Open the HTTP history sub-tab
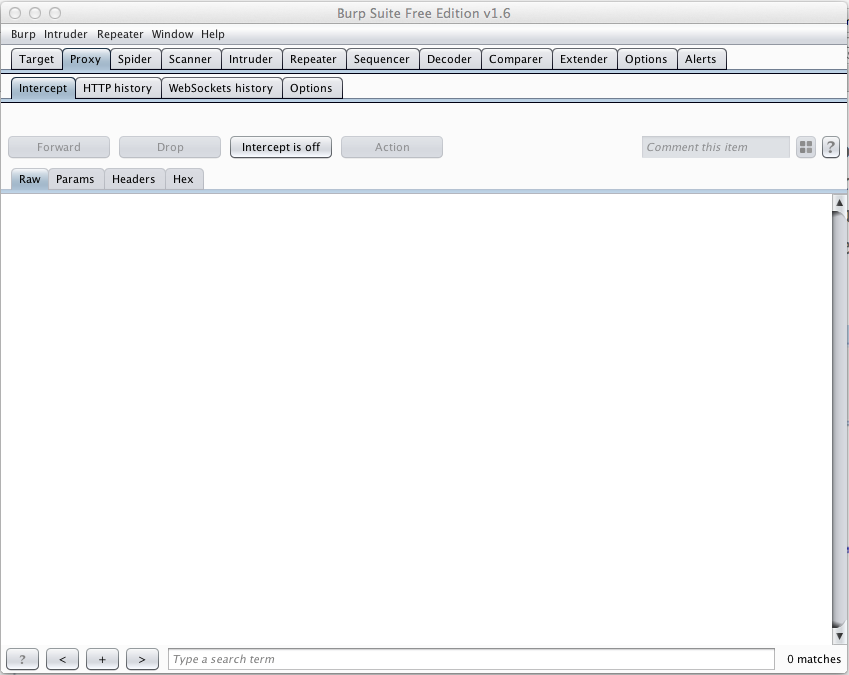This screenshot has width=849, height=675. (117, 88)
